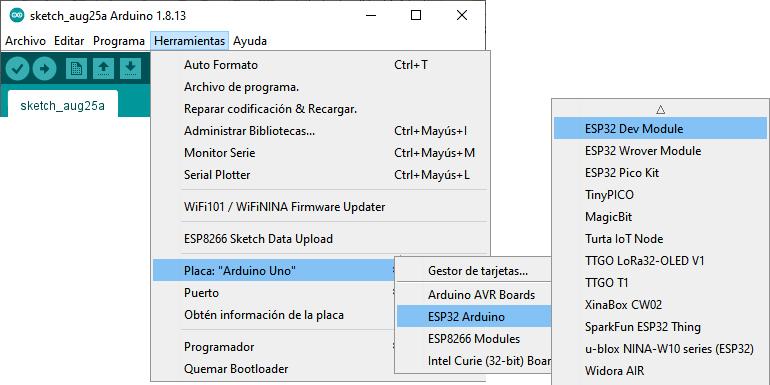This screenshot has width=770, height=385.
Task: Open the Programa menu
Action: tap(119, 41)
